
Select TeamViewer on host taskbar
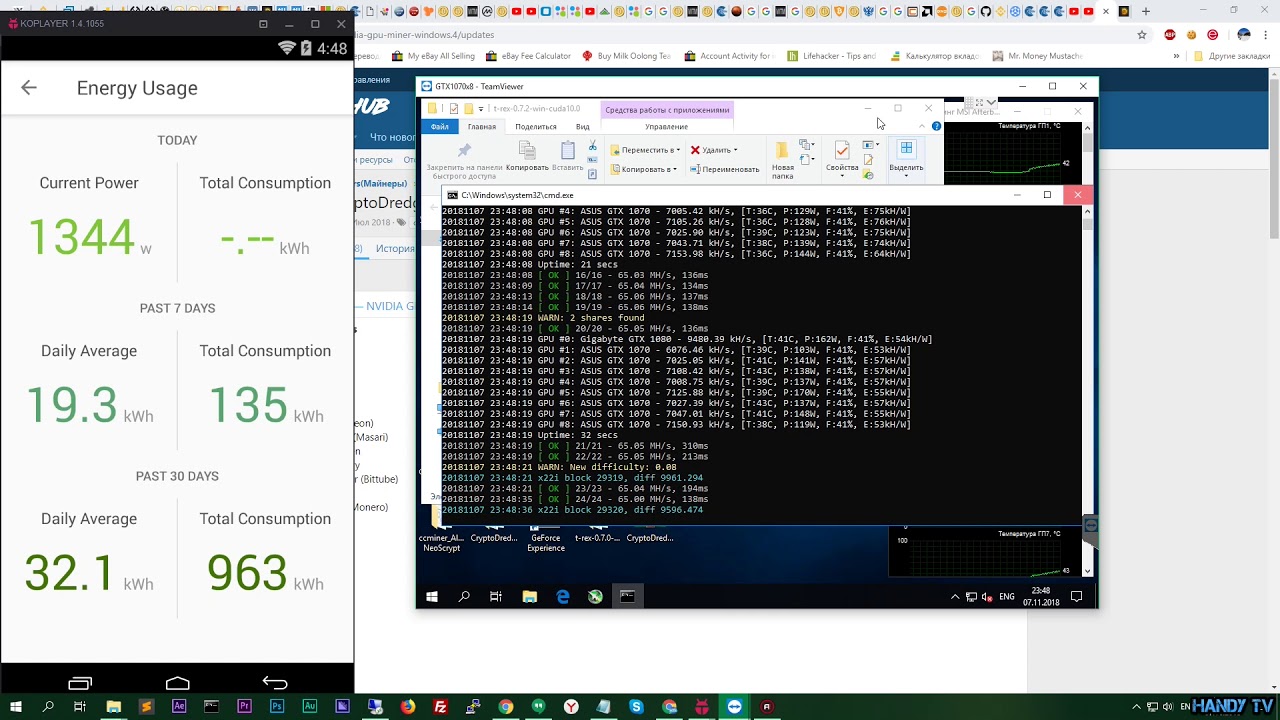[735, 707]
